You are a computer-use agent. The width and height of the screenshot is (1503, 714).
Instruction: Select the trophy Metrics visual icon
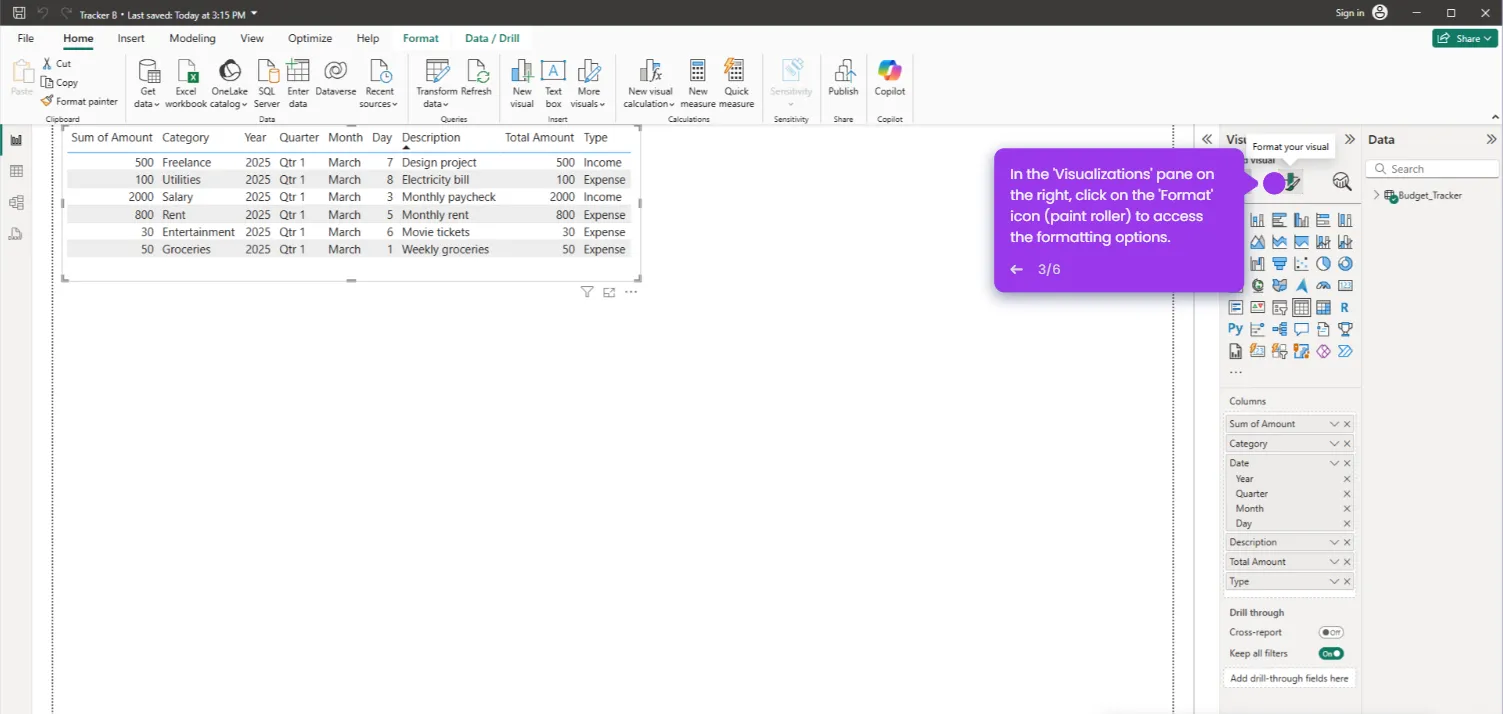[x=1345, y=329]
